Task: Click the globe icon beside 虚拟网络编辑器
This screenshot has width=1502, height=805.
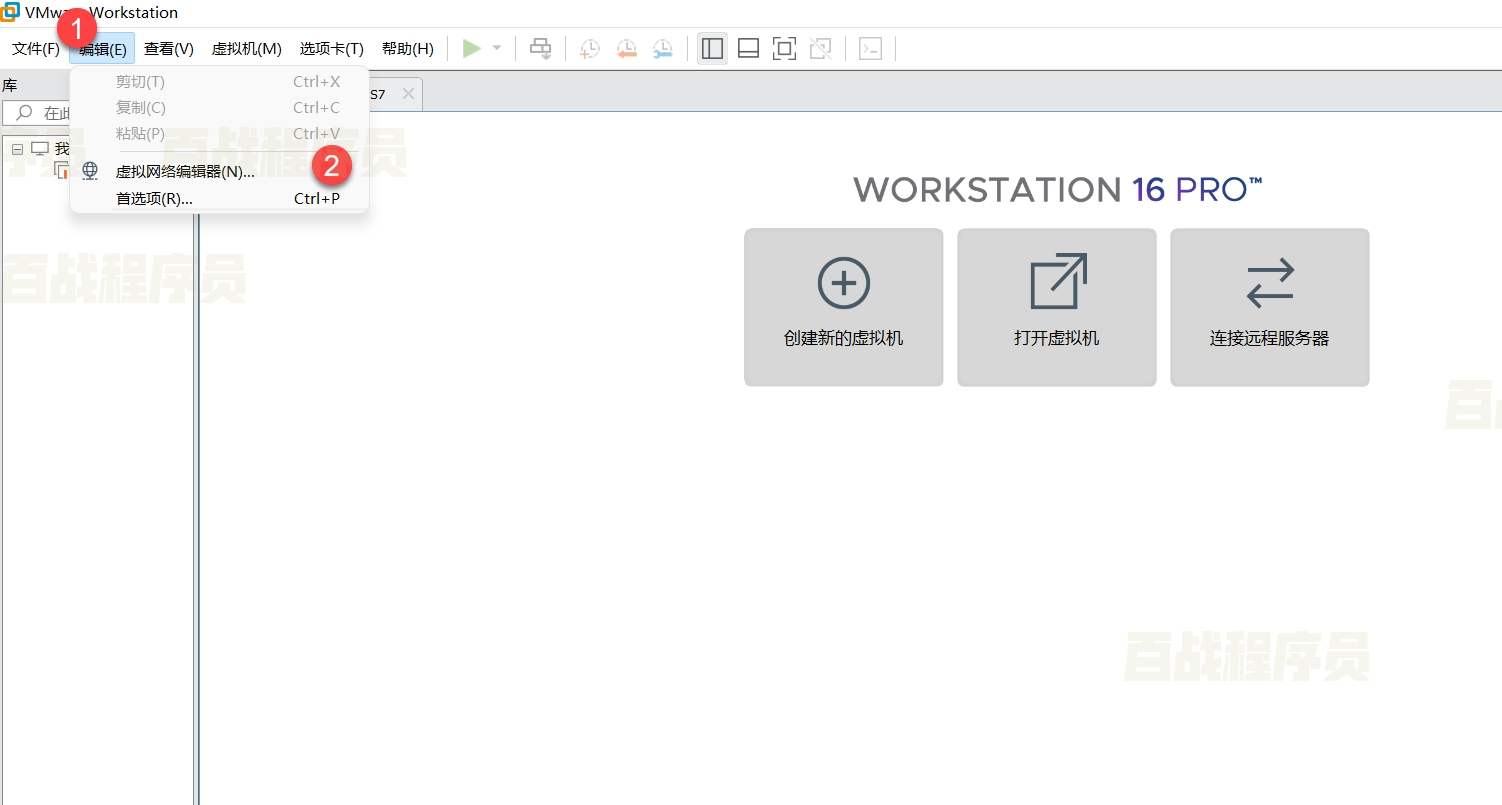Action: pyautogui.click(x=90, y=171)
